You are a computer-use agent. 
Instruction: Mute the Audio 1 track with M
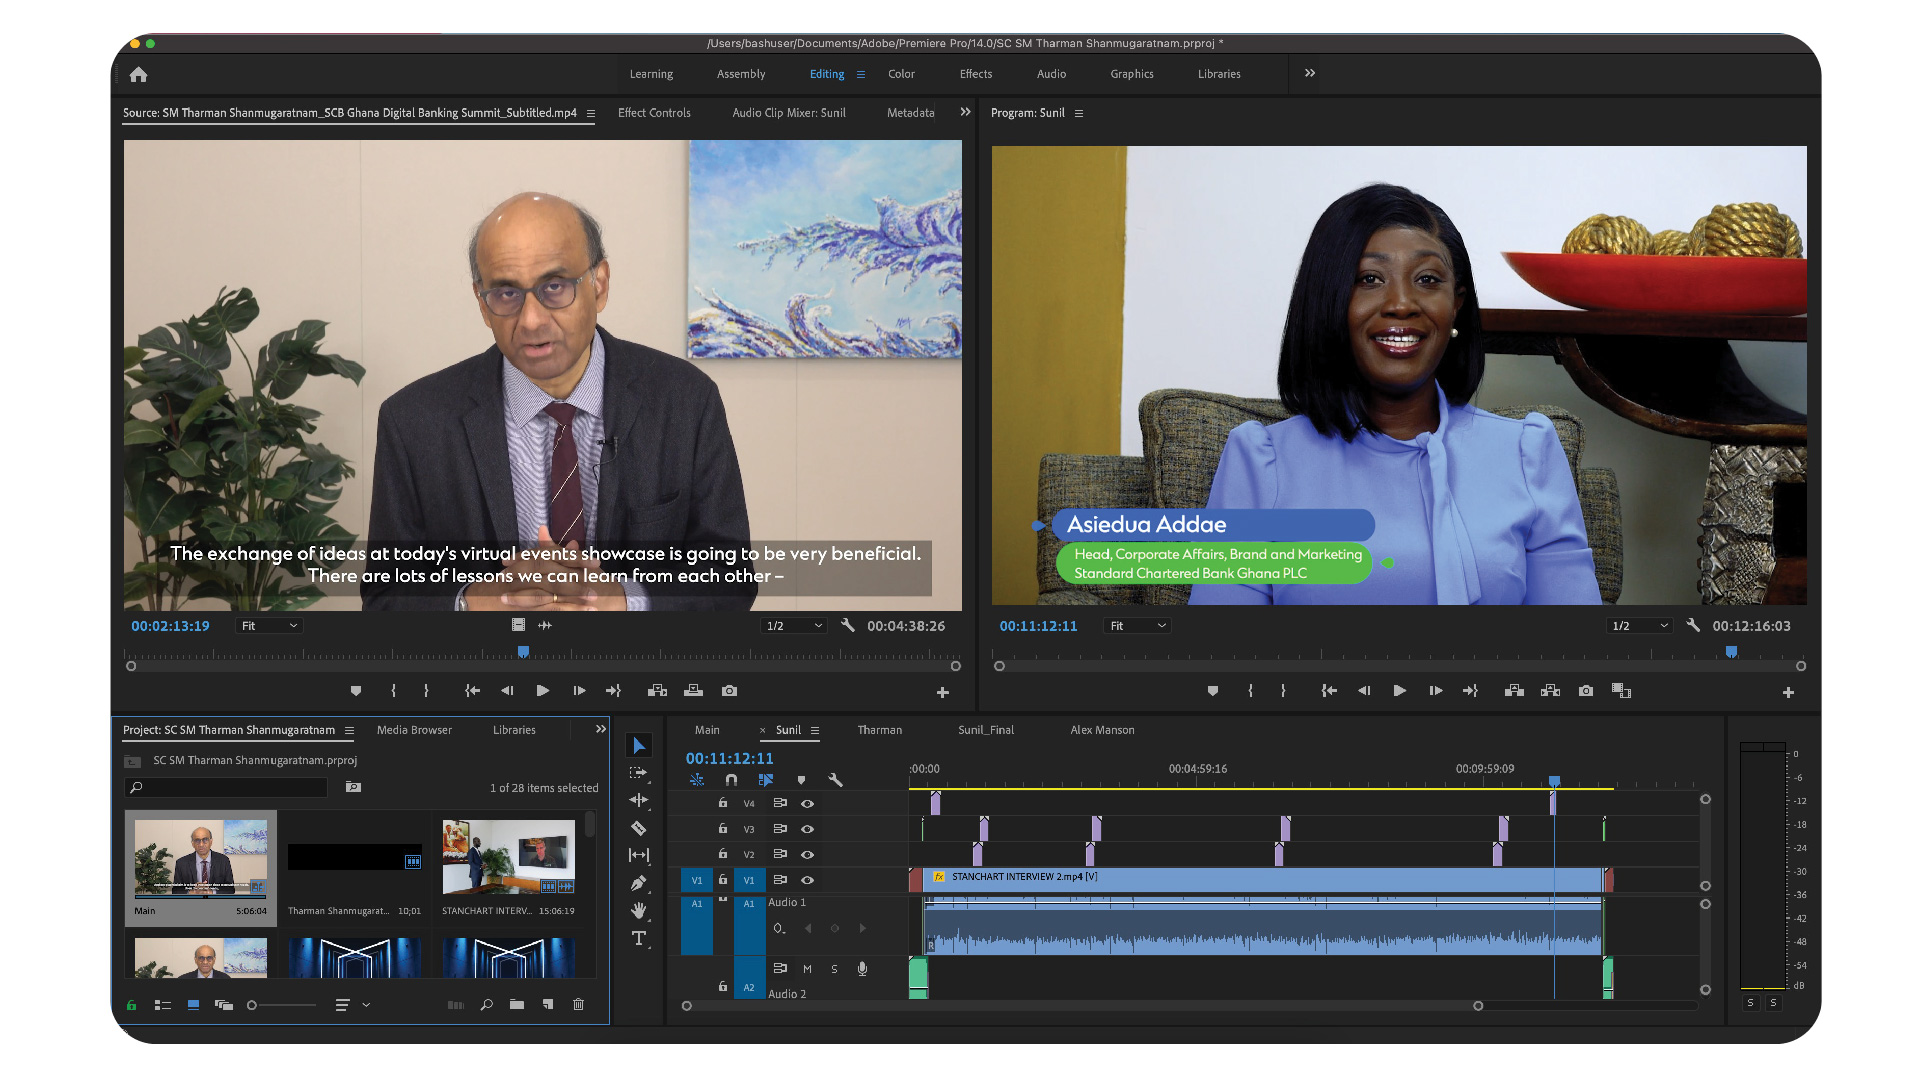click(807, 969)
